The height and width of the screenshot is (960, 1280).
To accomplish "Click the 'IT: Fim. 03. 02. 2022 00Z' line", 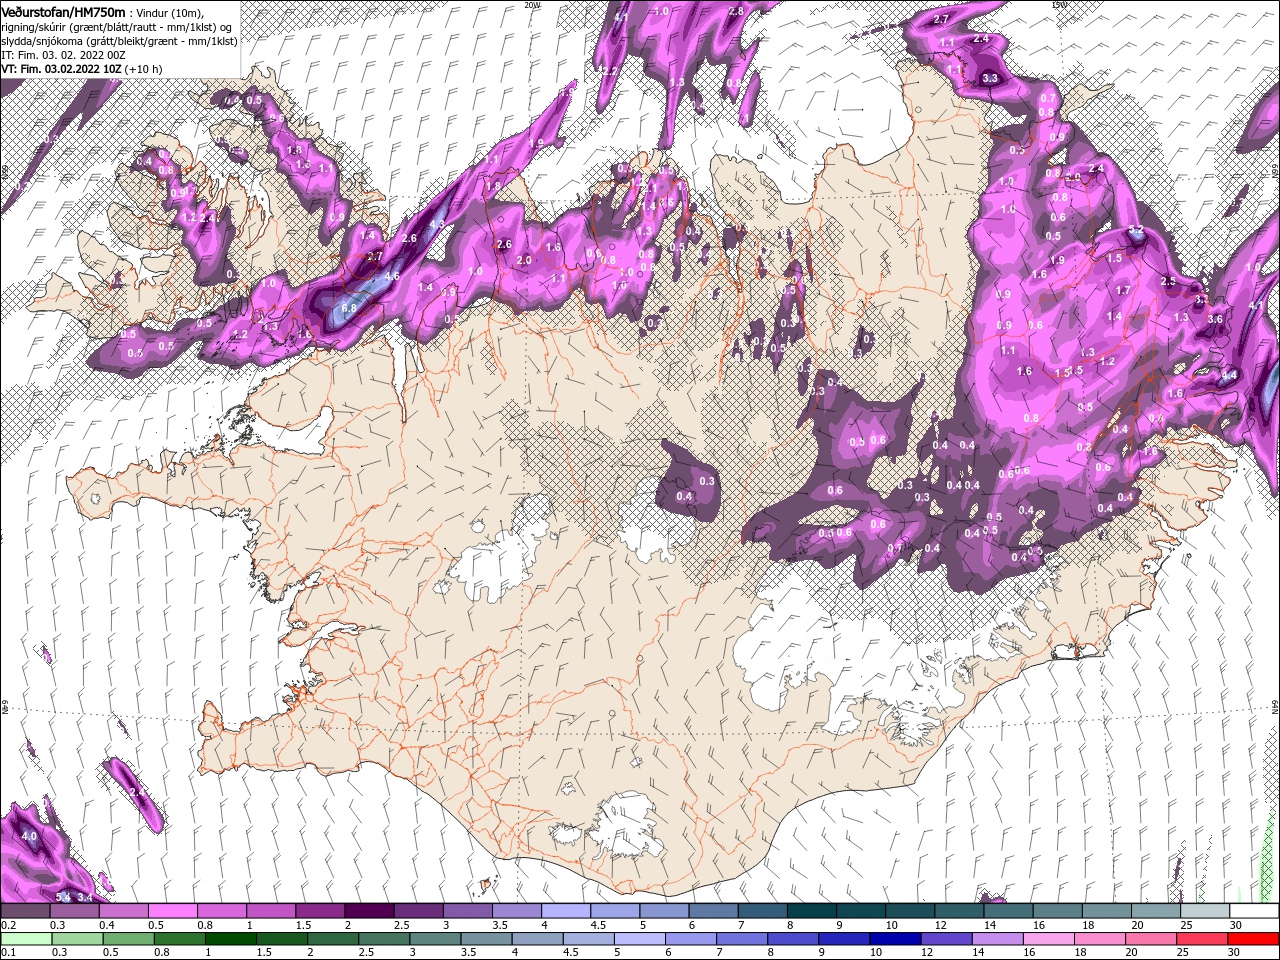I will coord(63,54).
